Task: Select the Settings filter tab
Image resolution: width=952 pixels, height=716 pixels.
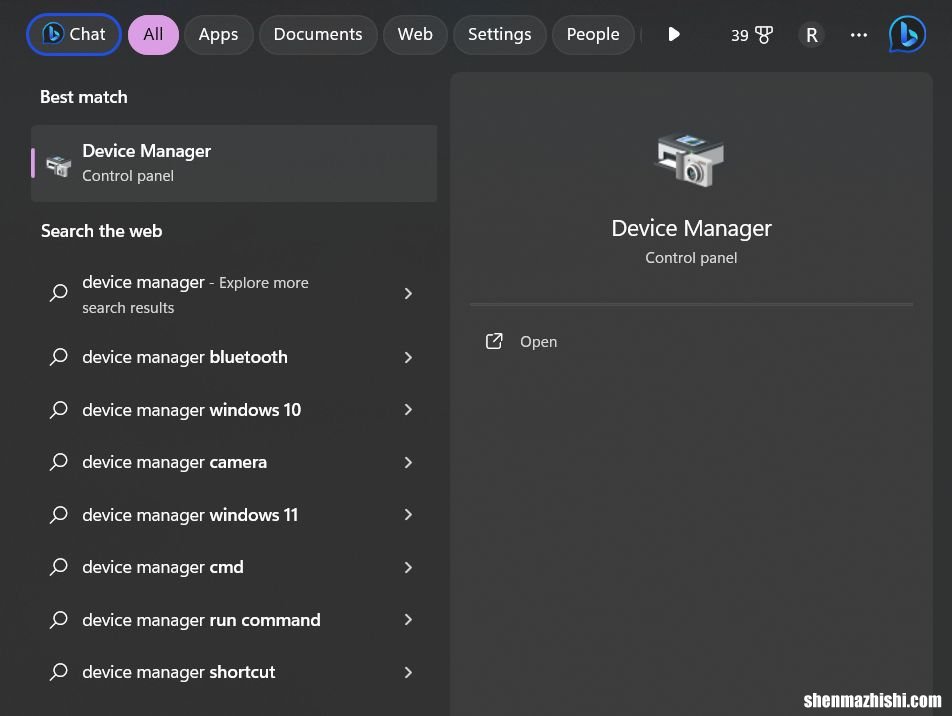Action: 499,35
